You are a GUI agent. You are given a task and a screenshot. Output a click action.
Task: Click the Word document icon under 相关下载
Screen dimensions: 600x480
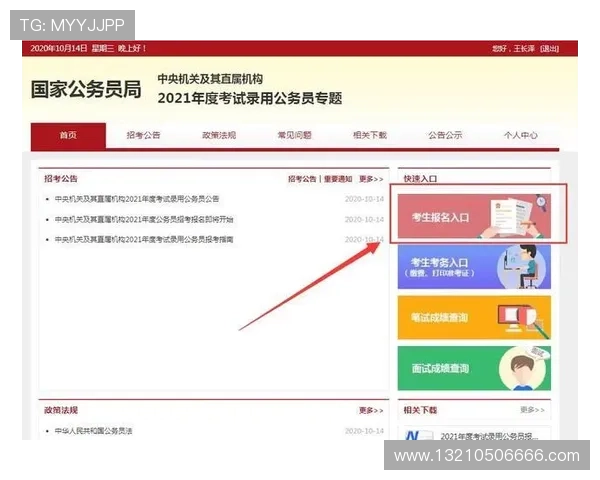click(419, 435)
